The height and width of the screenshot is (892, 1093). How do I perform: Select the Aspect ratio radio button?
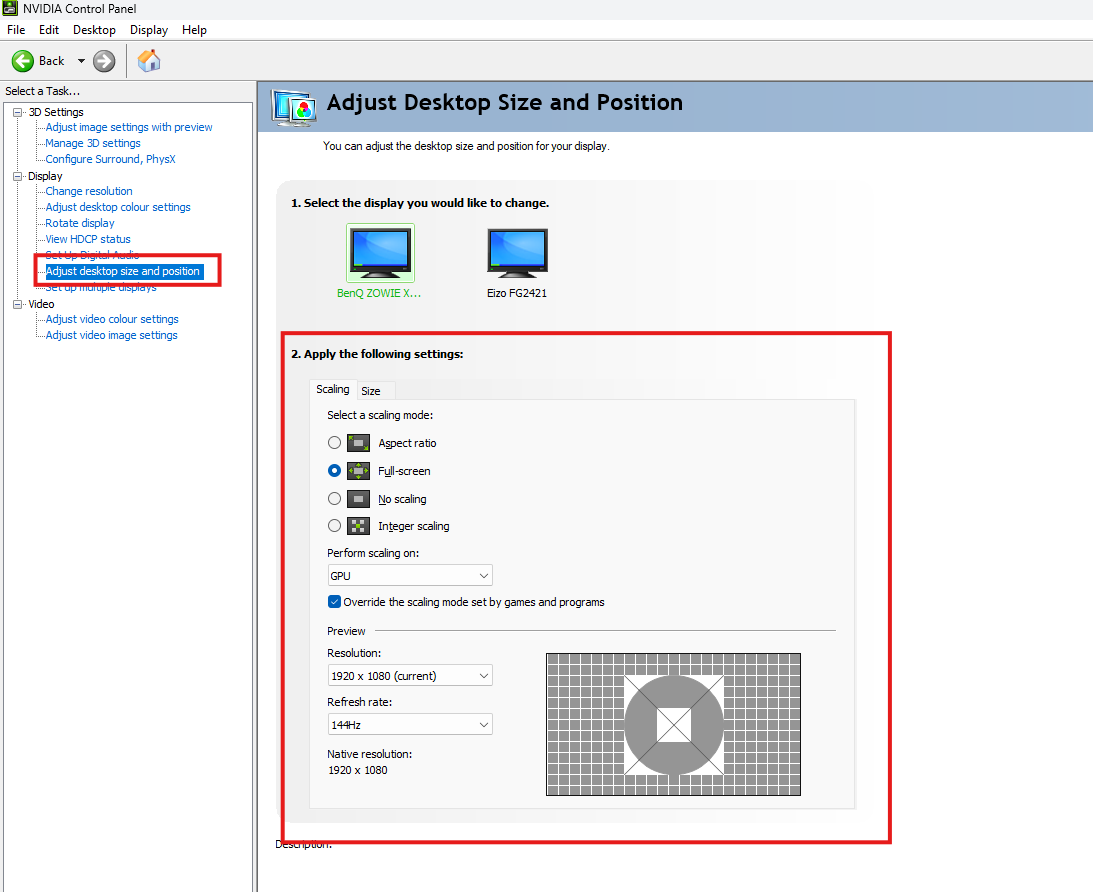coord(335,443)
